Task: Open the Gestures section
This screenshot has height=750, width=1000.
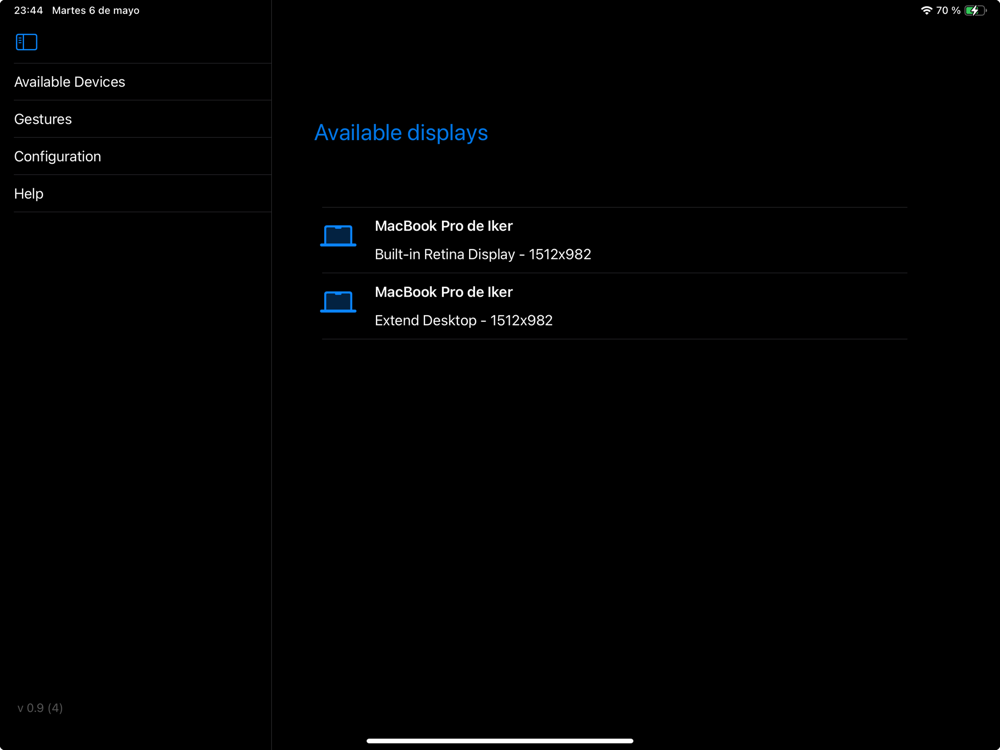Action: 142,119
